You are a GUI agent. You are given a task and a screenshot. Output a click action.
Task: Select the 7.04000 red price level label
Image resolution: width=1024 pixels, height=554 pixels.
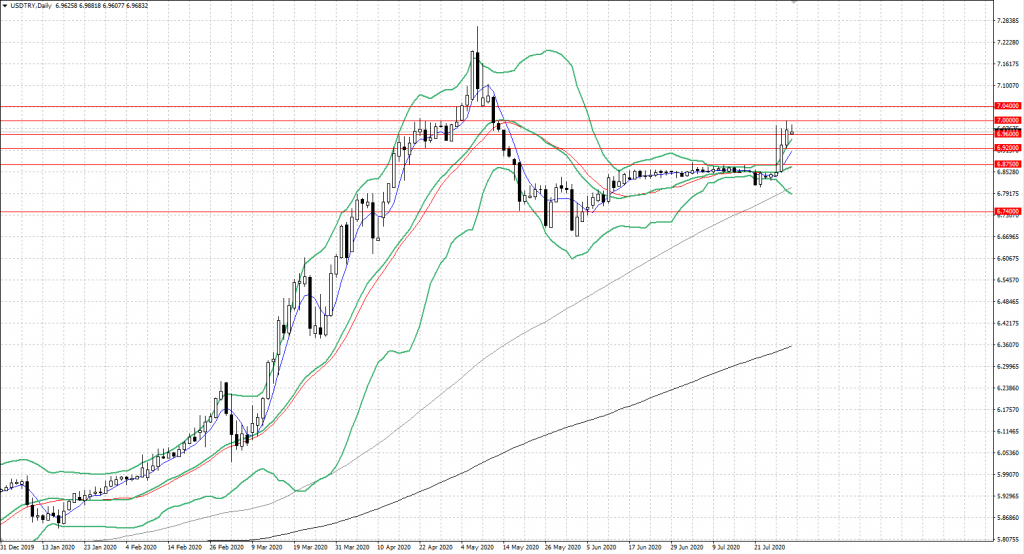pos(1007,106)
